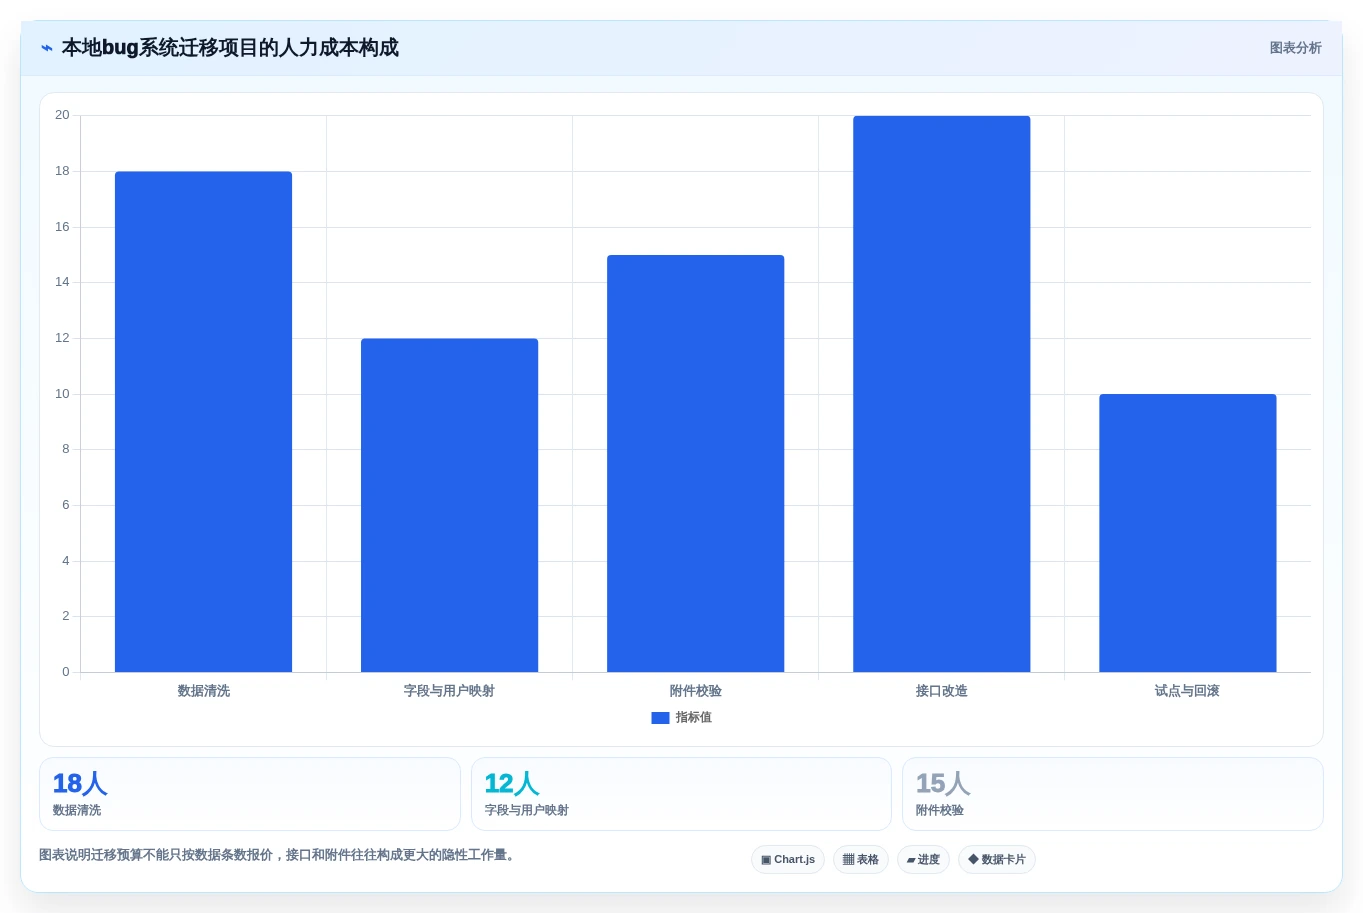Image resolution: width=1363 pixels, height=913 pixels.
Task: Click the 数据卡片 tag chip
Action: (997, 860)
